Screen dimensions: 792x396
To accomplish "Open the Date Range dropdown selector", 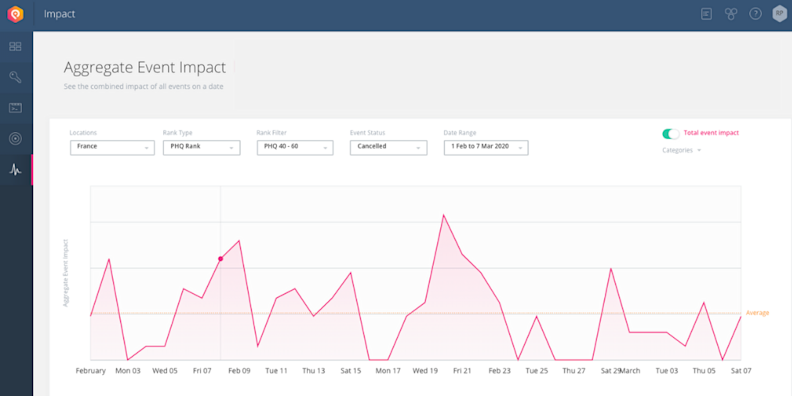I will point(486,147).
